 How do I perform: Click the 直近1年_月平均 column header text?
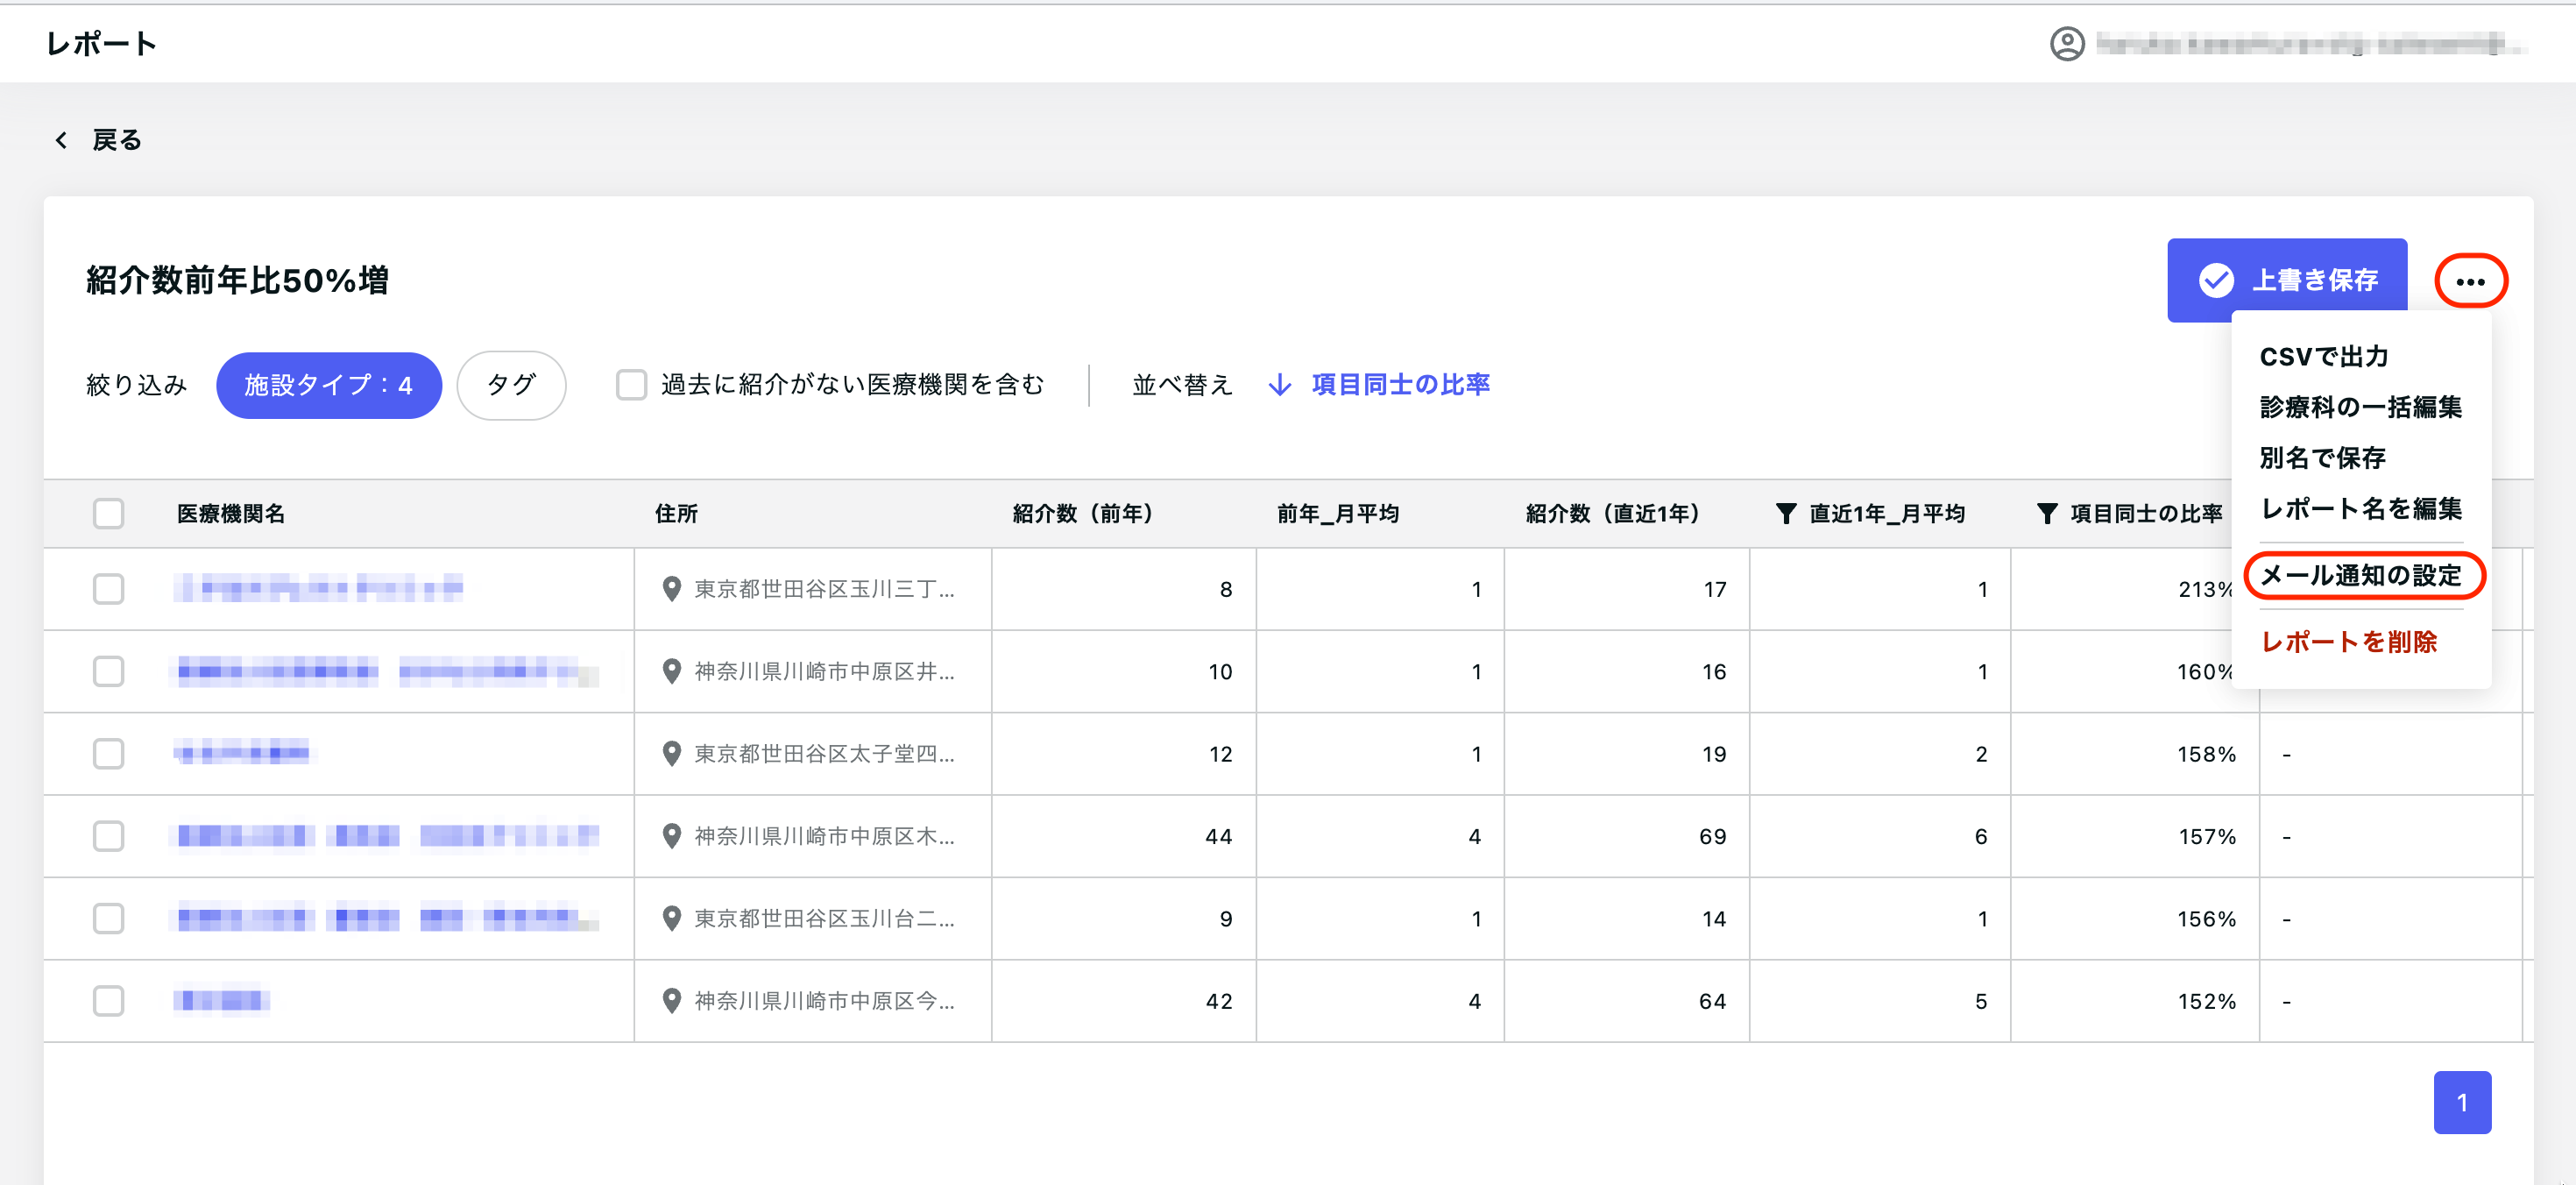coord(1887,513)
